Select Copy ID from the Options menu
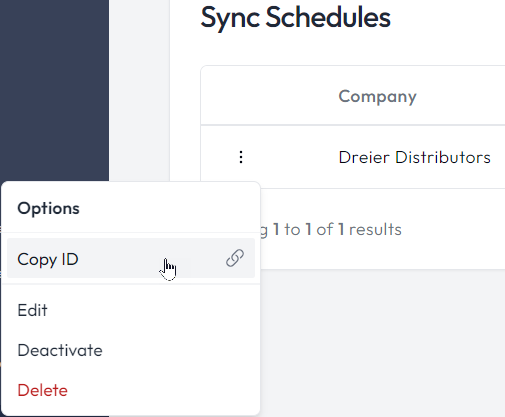Screen dimensions: 505x417 (131, 258)
